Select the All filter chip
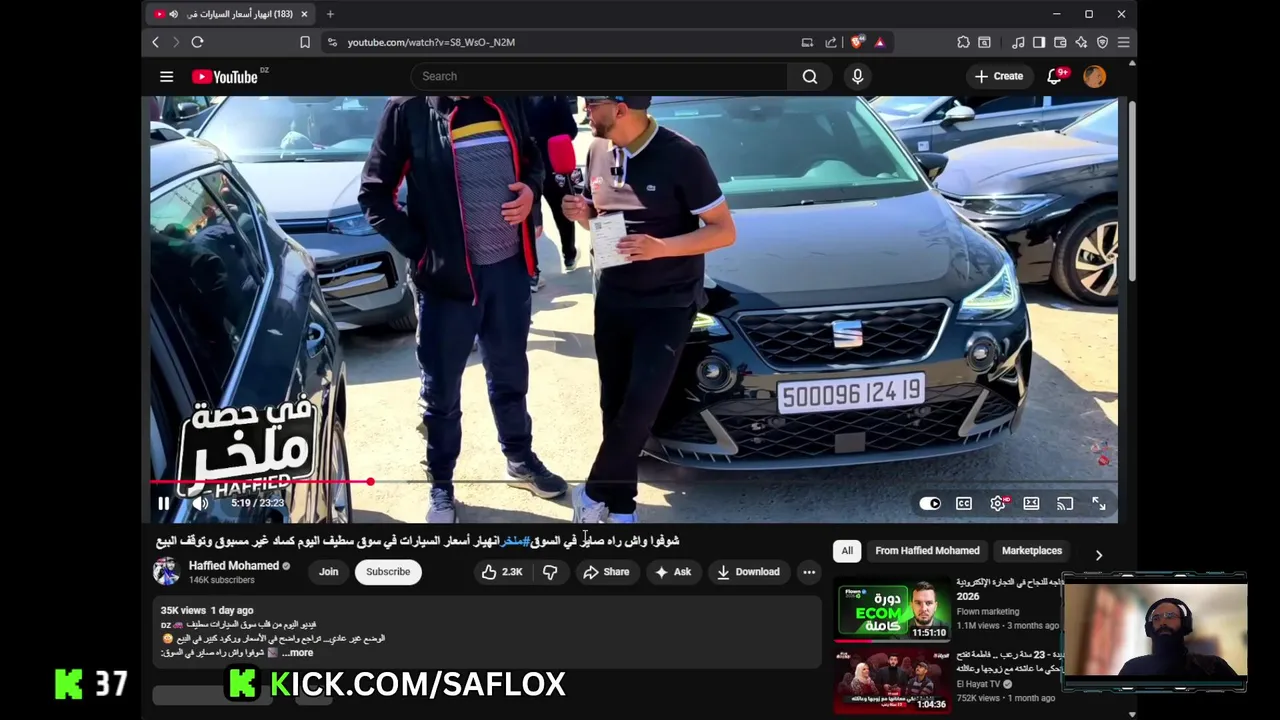1280x720 pixels. point(847,551)
